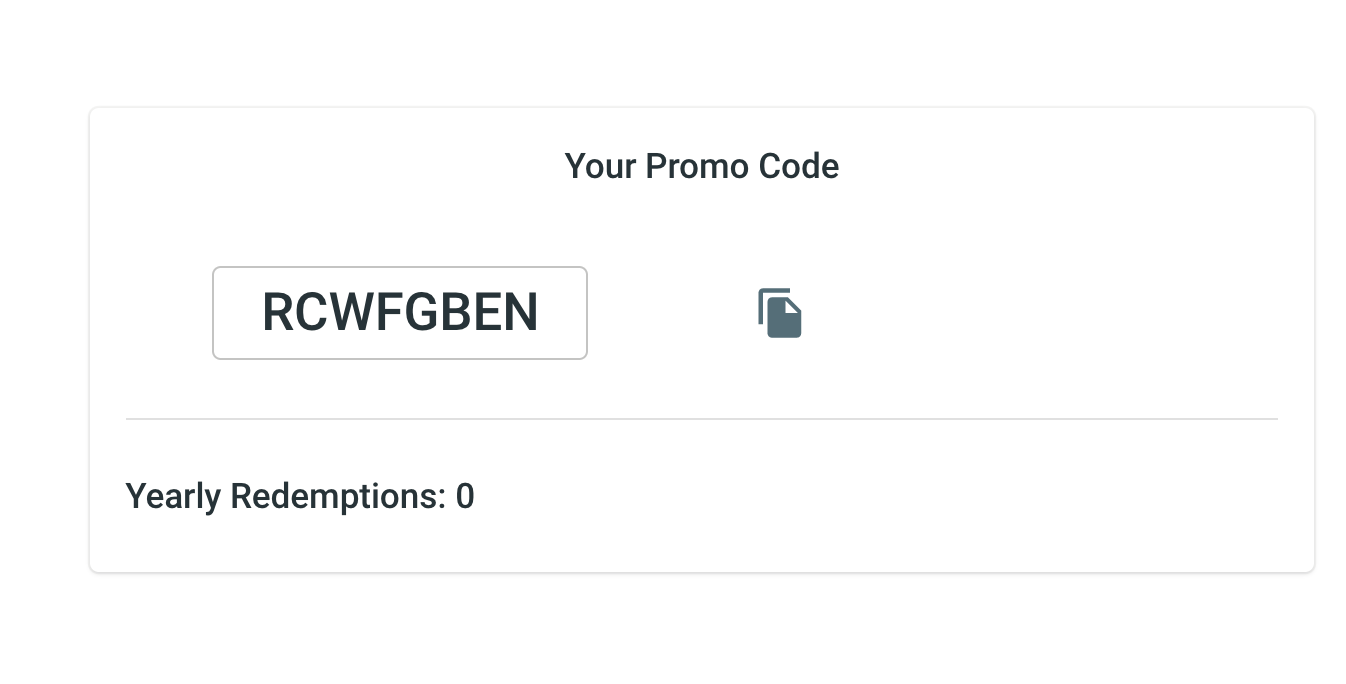1346x684 pixels.
Task: Click the bordered box containing the code
Action: click(400, 313)
